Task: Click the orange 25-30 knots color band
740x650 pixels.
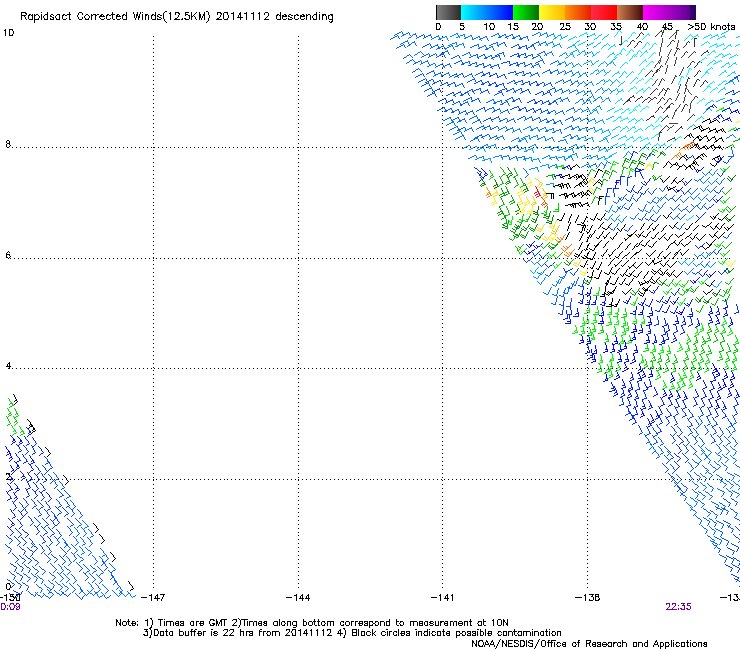Action: coord(578,12)
